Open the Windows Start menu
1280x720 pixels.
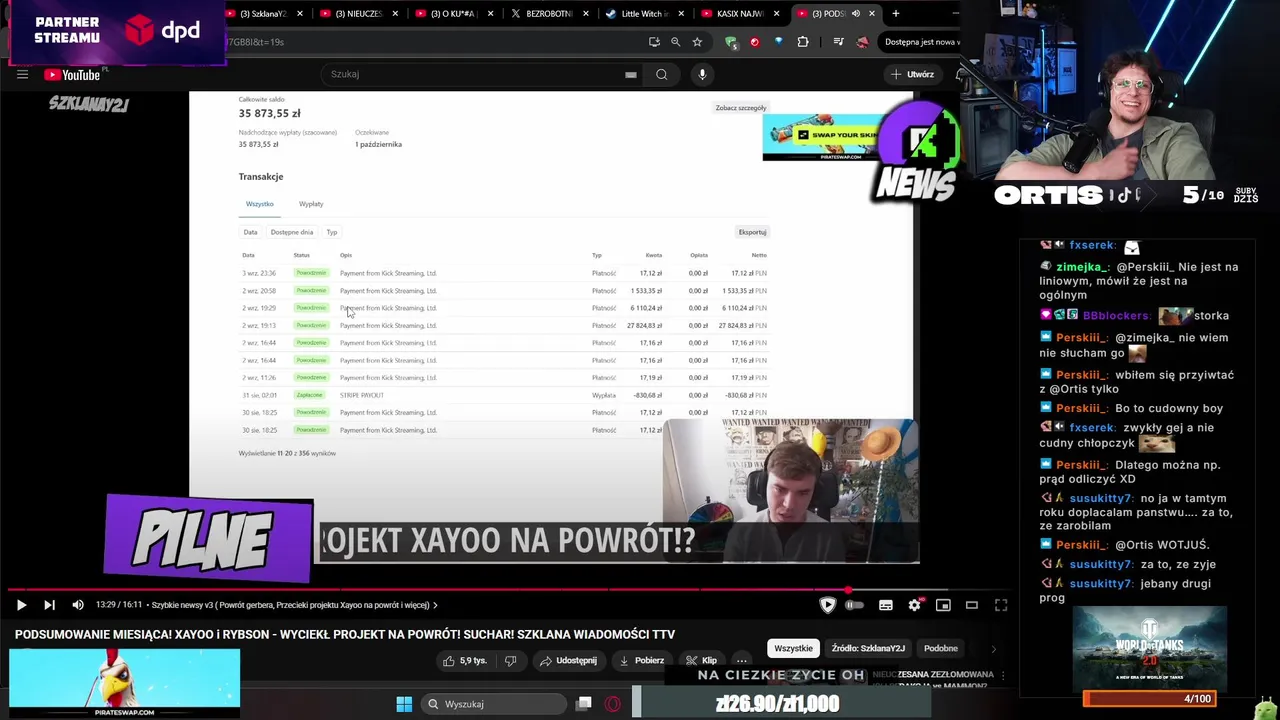404,704
